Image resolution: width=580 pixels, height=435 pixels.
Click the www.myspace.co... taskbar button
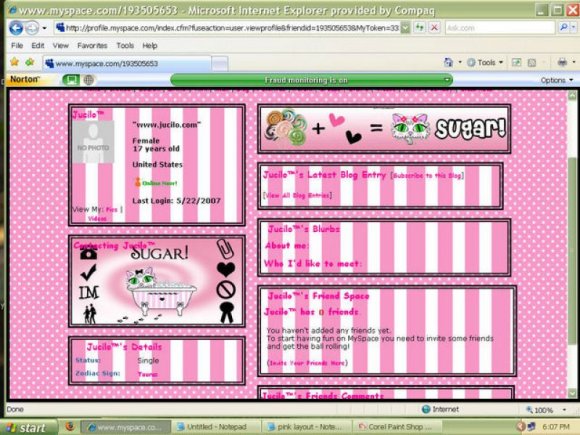click(126, 427)
